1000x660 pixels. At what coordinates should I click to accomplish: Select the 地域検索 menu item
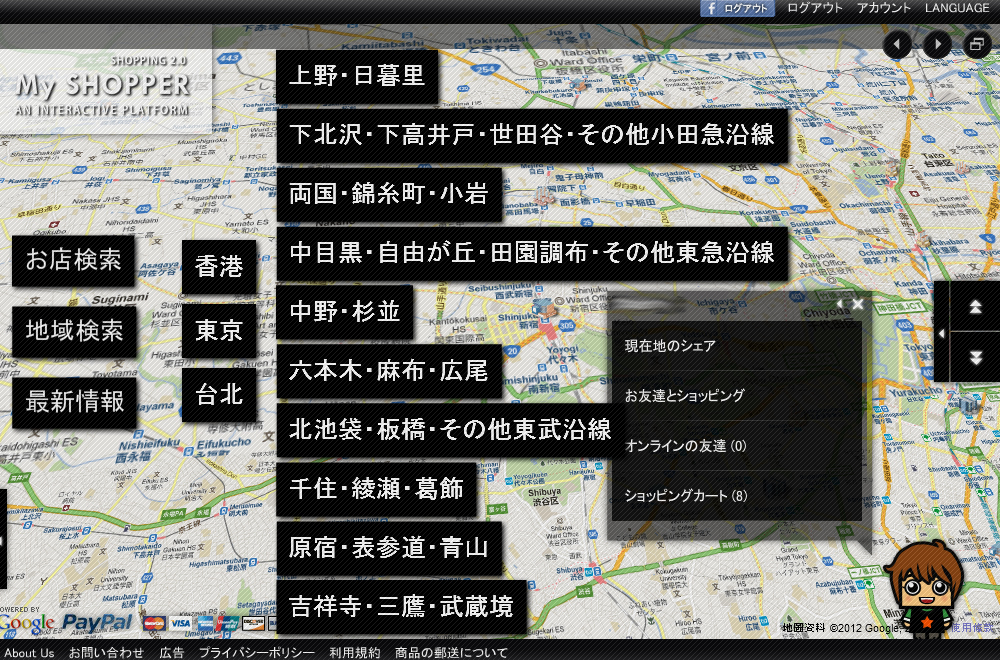tap(75, 330)
